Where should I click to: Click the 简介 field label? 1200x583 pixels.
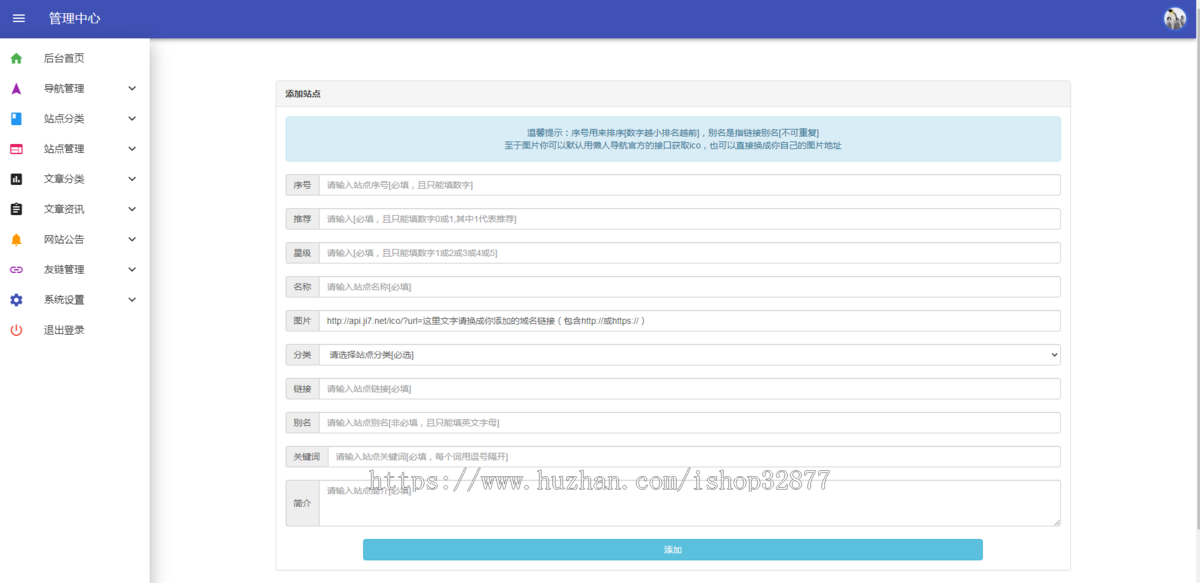coord(302,503)
